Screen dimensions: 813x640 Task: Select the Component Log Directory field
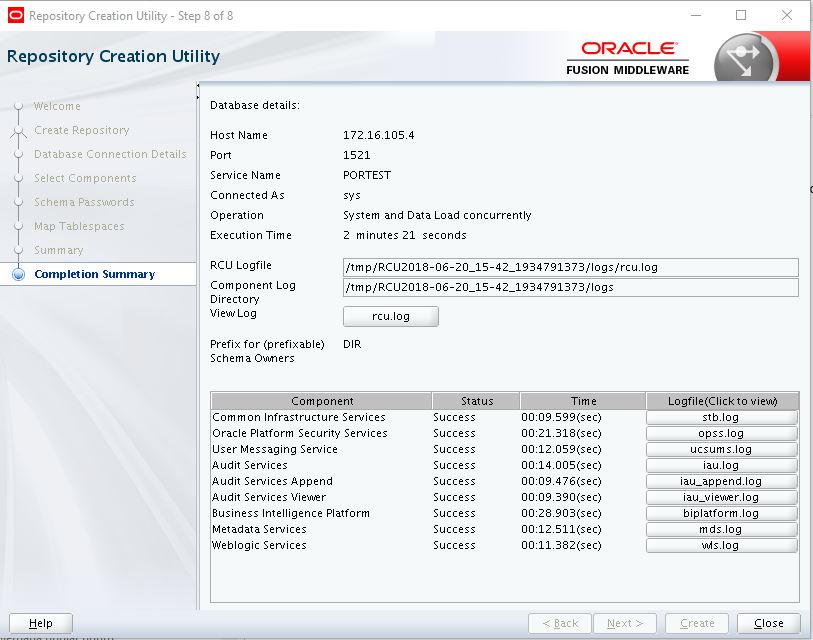(570, 287)
